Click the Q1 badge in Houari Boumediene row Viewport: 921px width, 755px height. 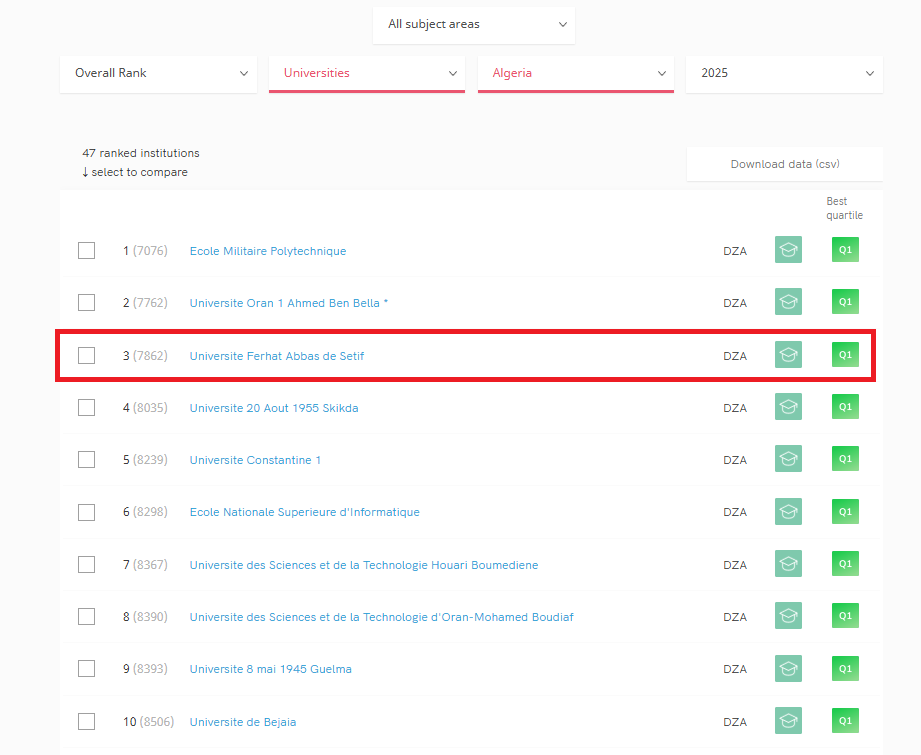point(845,563)
